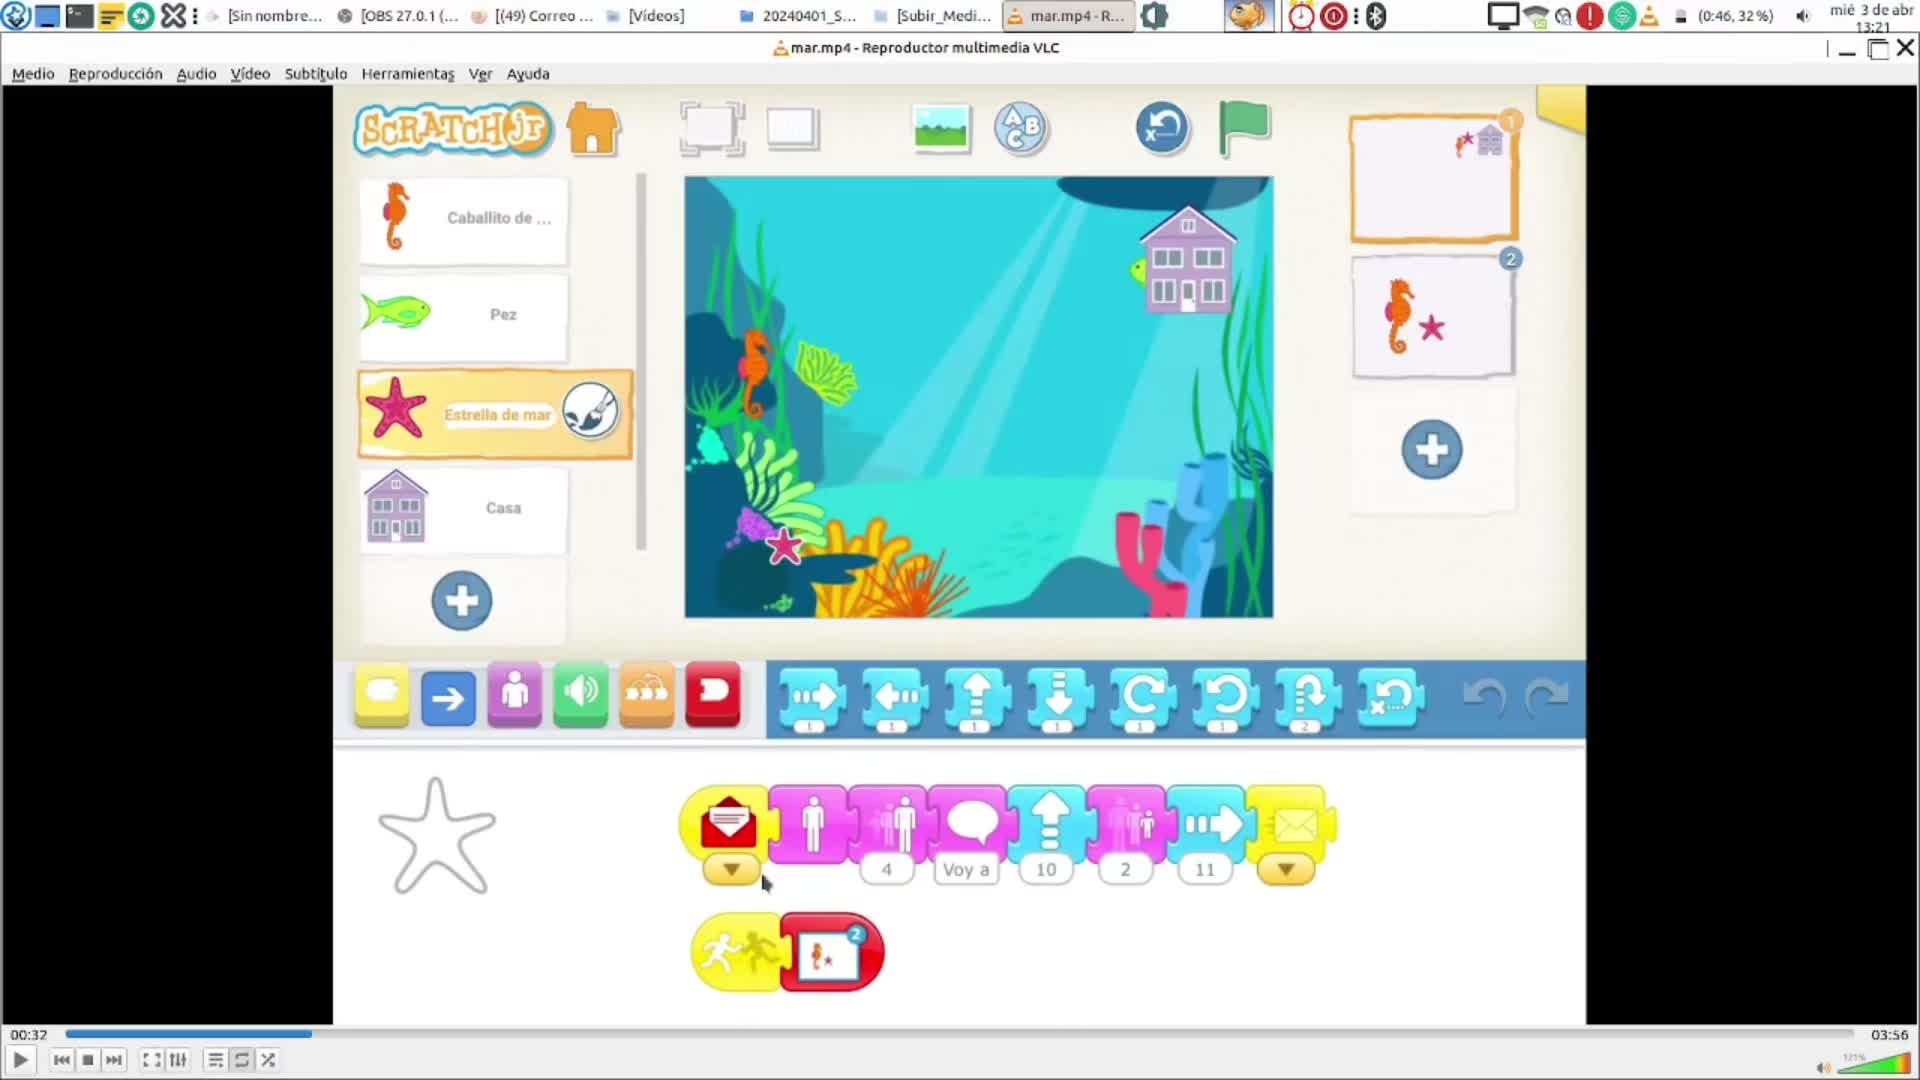Select the purple looks blocks category
Image resolution: width=1920 pixels, height=1080 pixels.
click(514, 694)
